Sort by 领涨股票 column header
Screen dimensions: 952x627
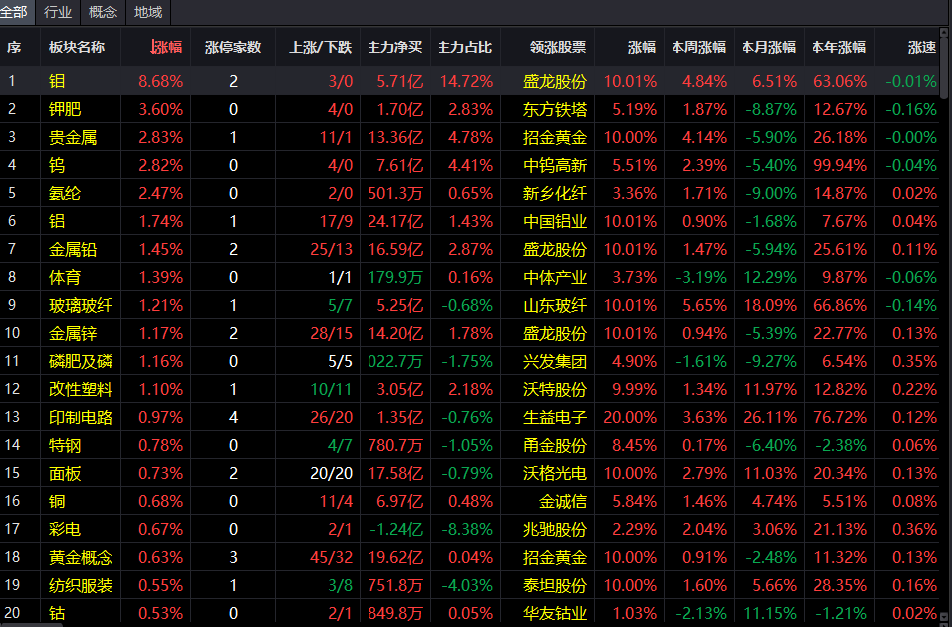point(558,47)
